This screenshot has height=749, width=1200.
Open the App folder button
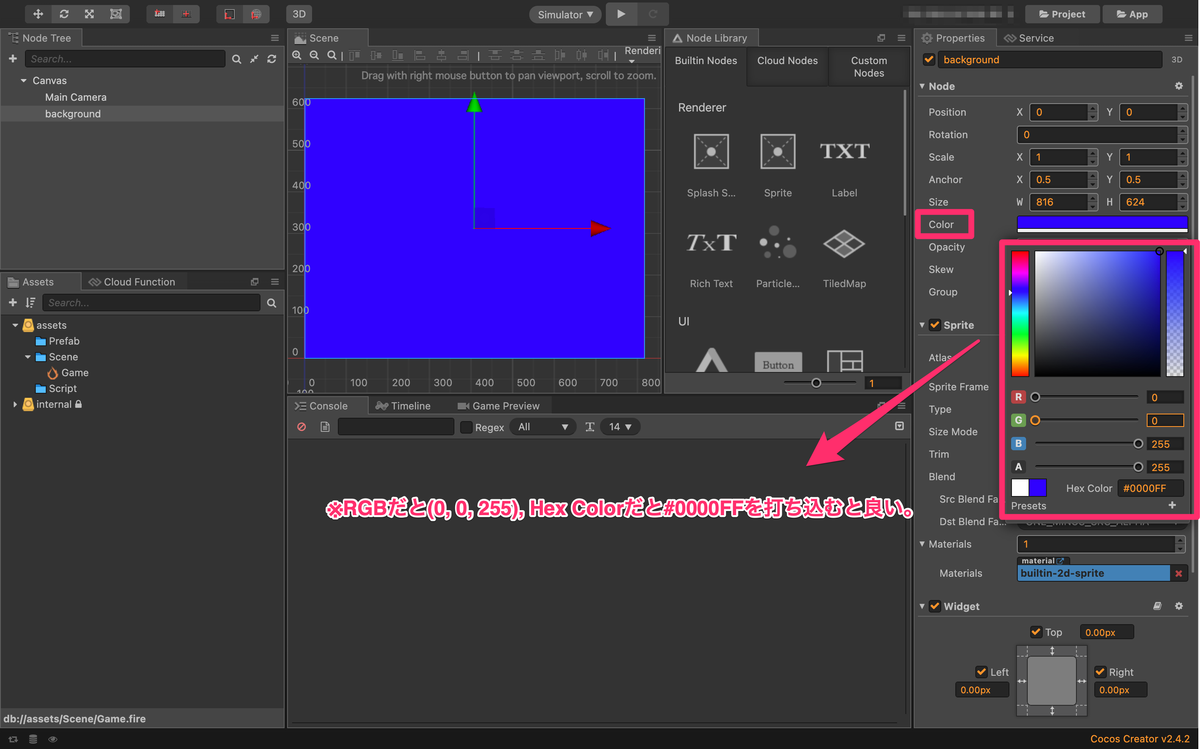pos(1132,14)
